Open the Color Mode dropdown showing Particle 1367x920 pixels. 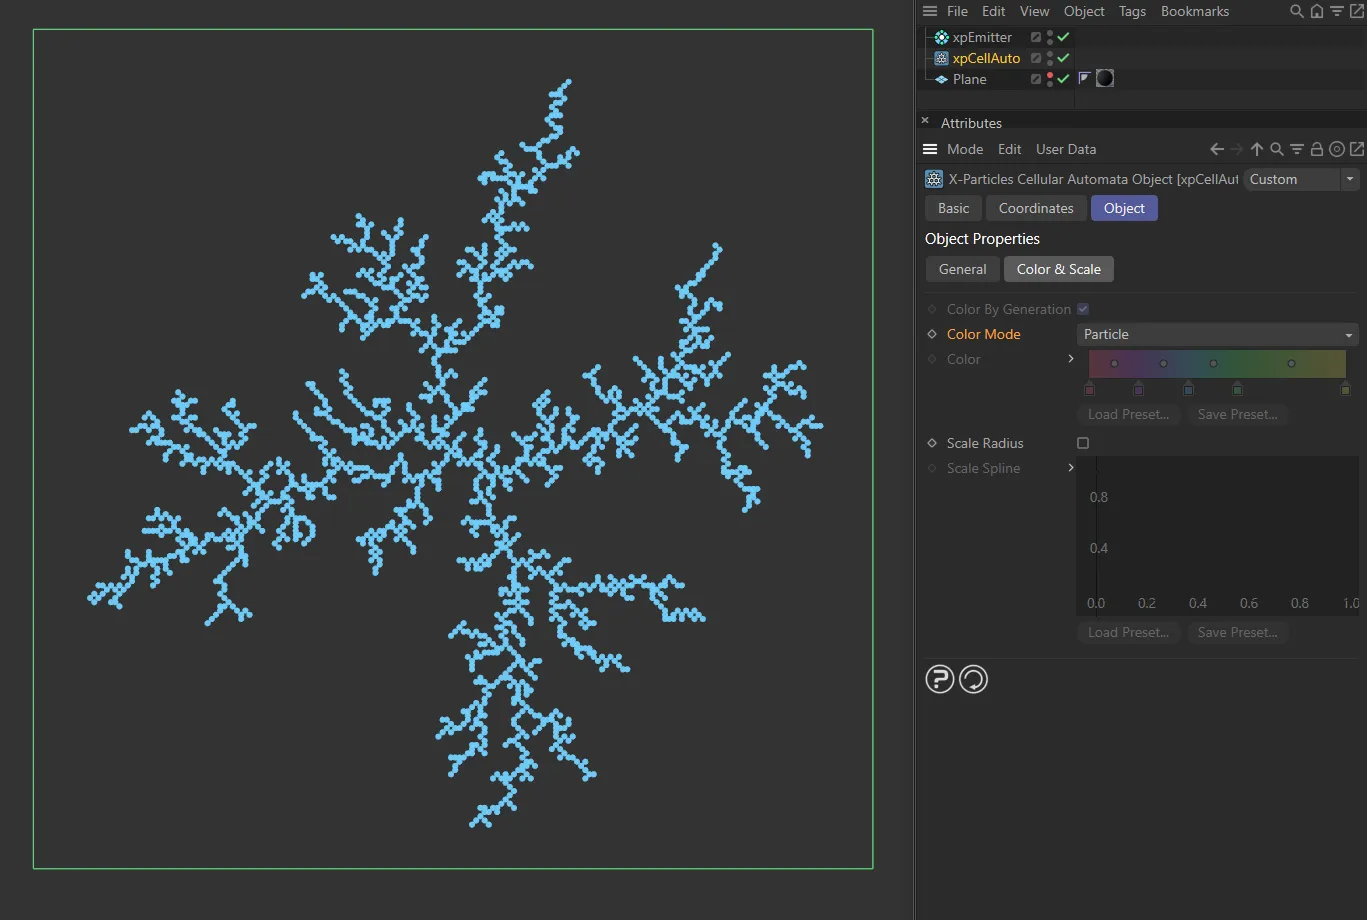click(1217, 334)
